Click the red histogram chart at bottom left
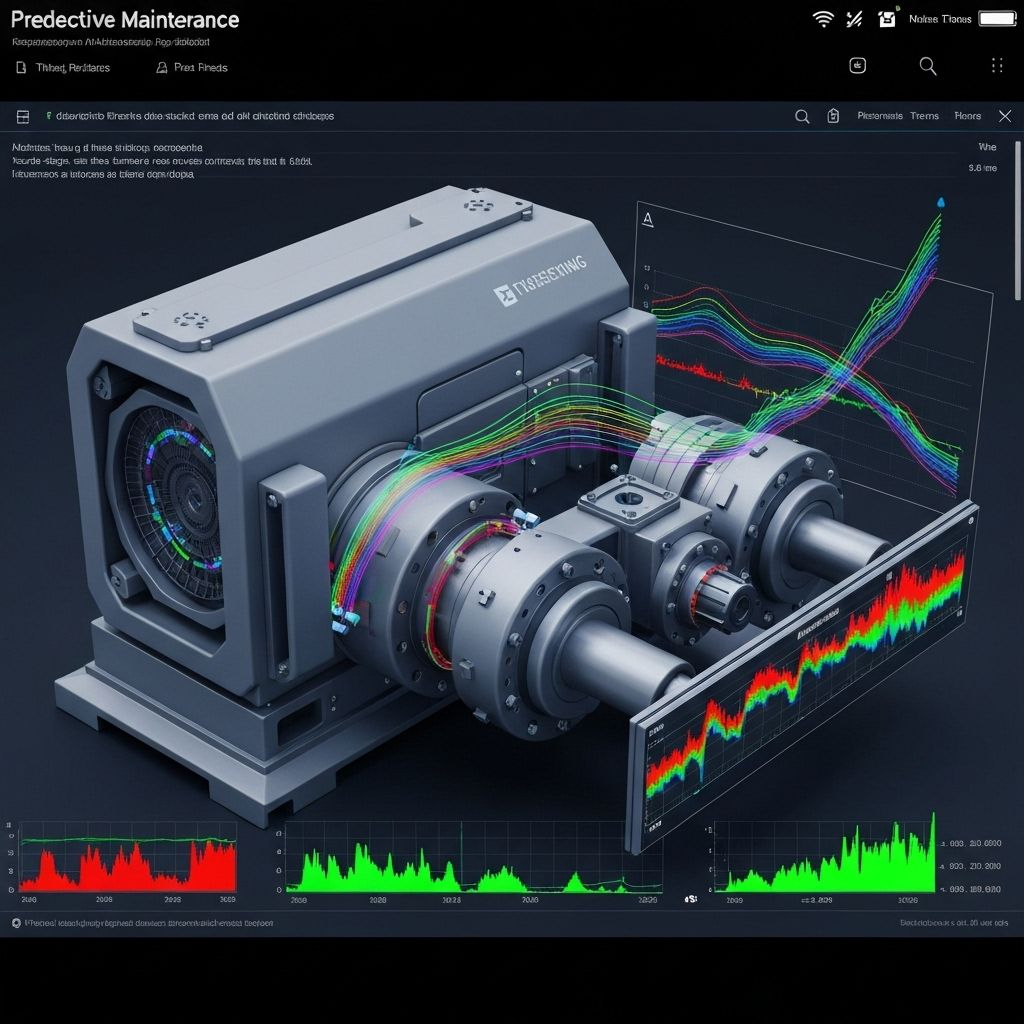 click(128, 862)
